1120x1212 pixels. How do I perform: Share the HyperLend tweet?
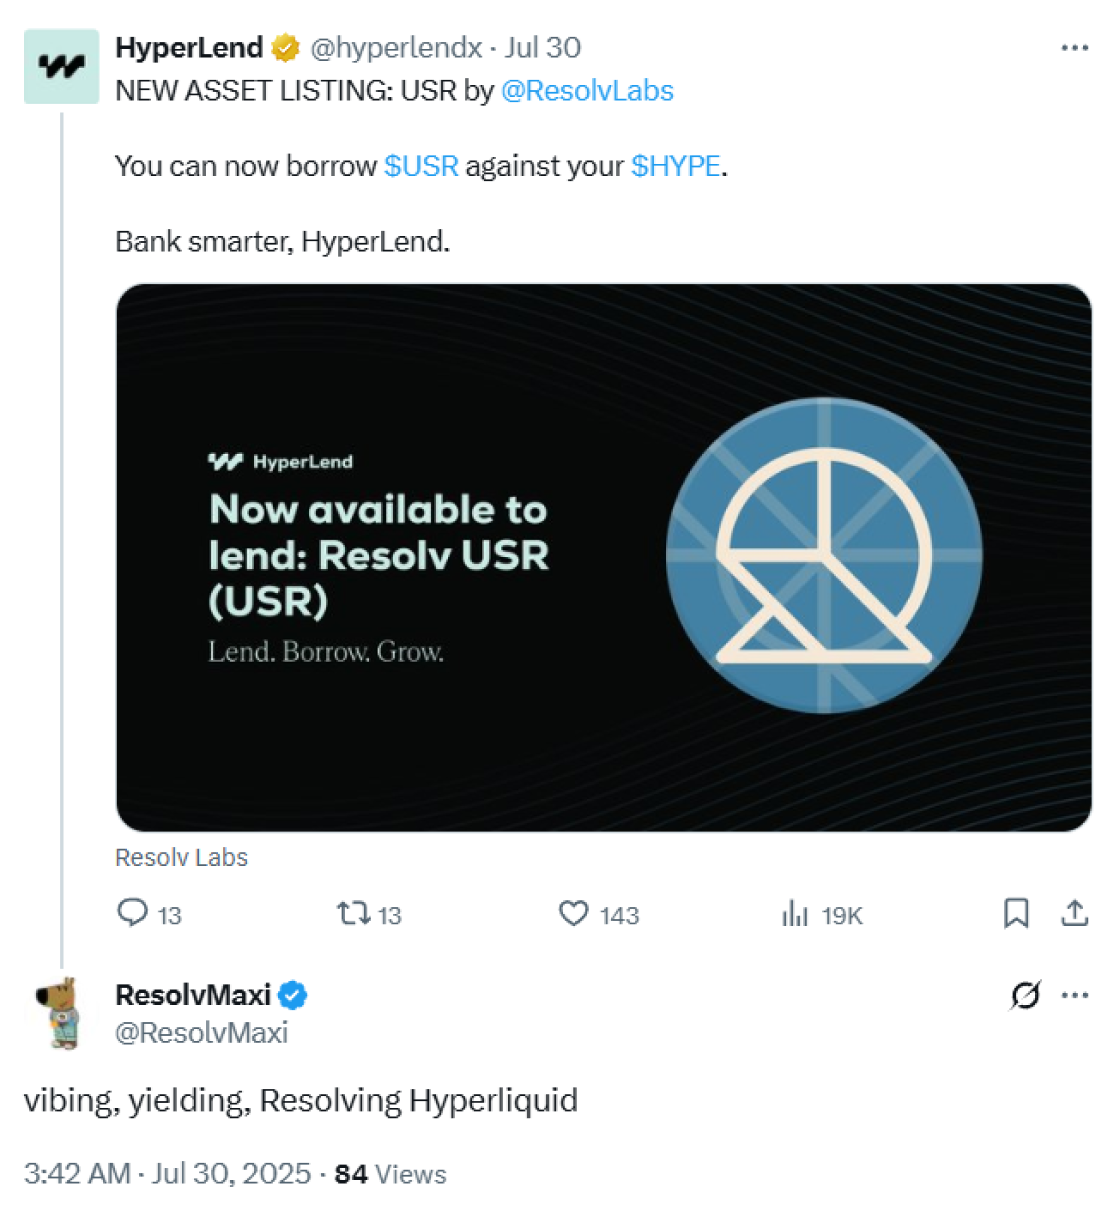1075,913
